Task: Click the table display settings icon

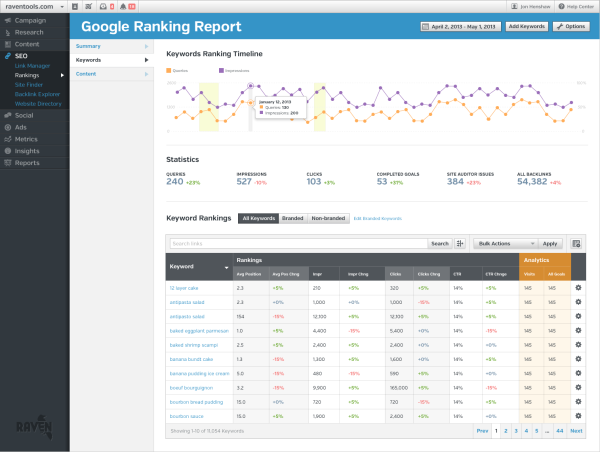Action: [576, 243]
